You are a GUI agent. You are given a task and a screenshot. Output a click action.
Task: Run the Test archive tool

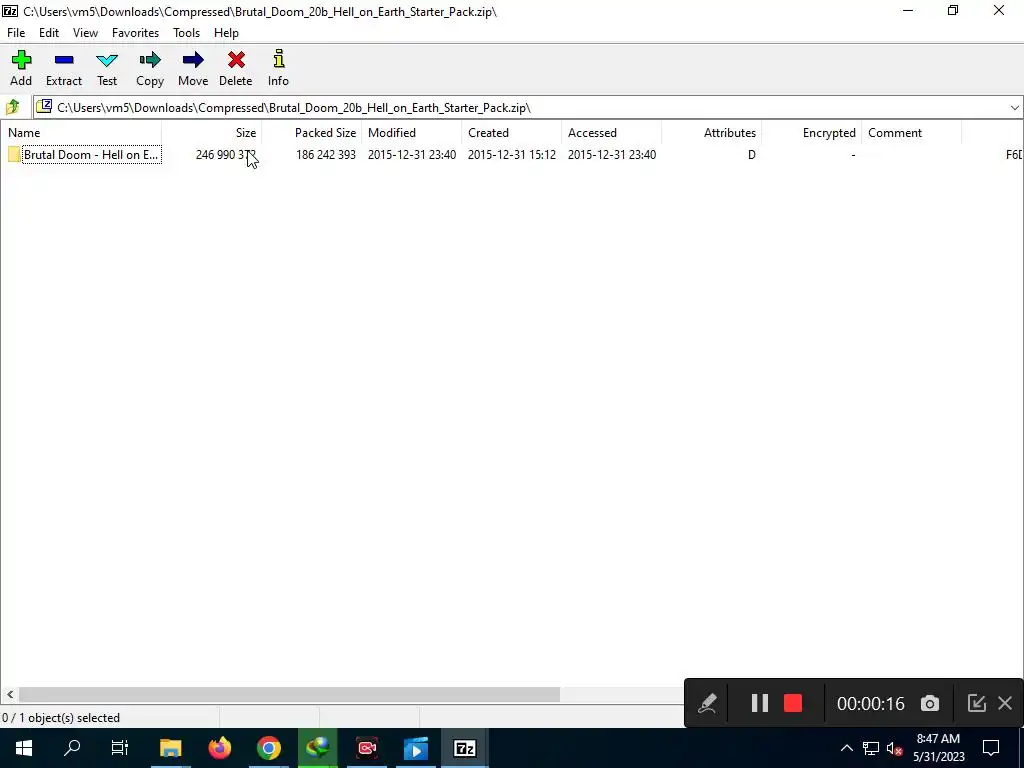(107, 68)
